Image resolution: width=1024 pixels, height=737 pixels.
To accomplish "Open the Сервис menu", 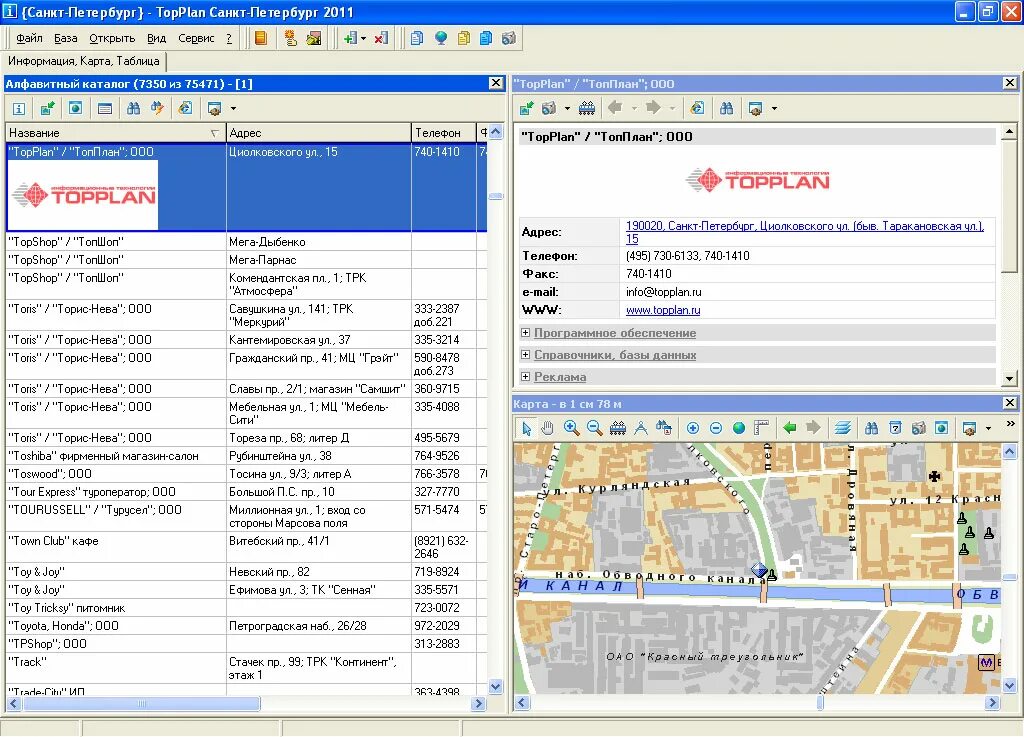I will pos(196,39).
